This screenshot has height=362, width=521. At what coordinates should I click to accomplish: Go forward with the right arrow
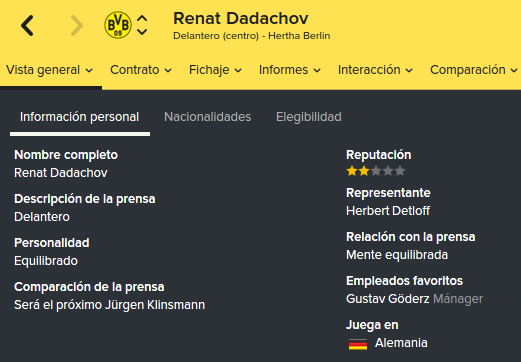pos(77,26)
